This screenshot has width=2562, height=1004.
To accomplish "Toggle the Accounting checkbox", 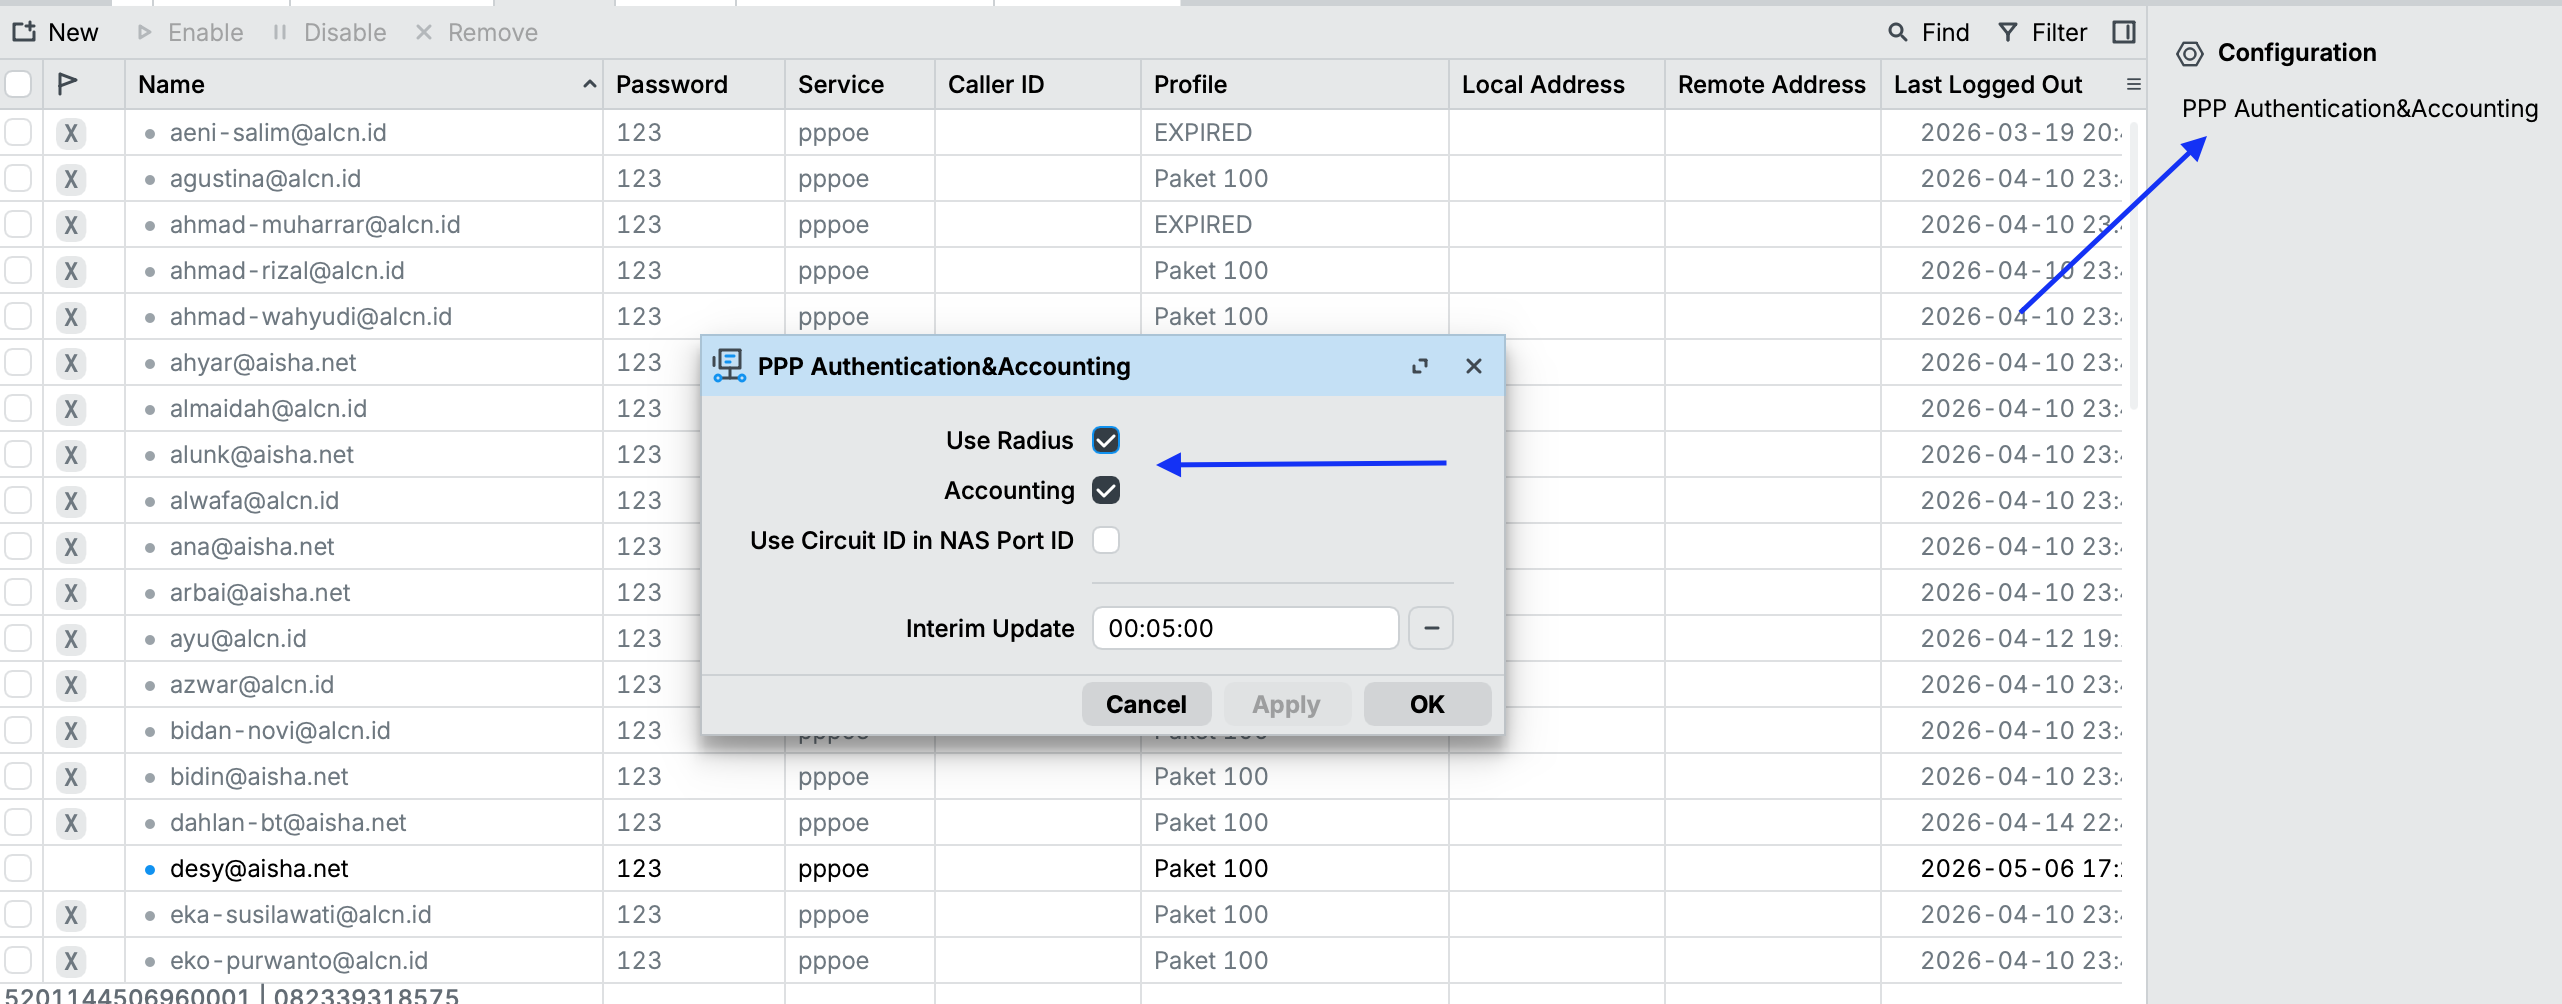I will (1106, 490).
